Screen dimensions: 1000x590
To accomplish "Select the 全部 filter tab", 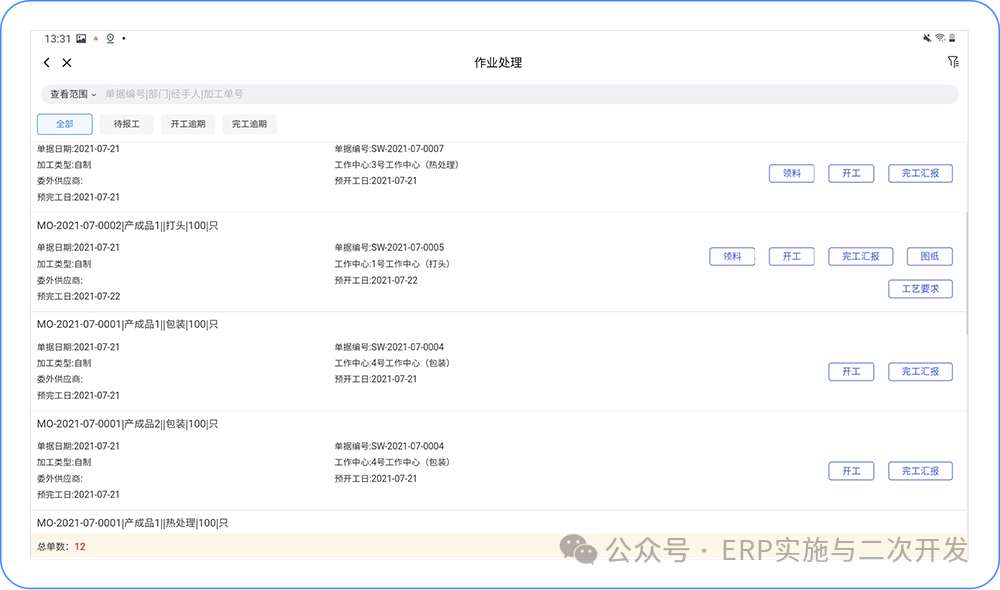I will tap(65, 124).
